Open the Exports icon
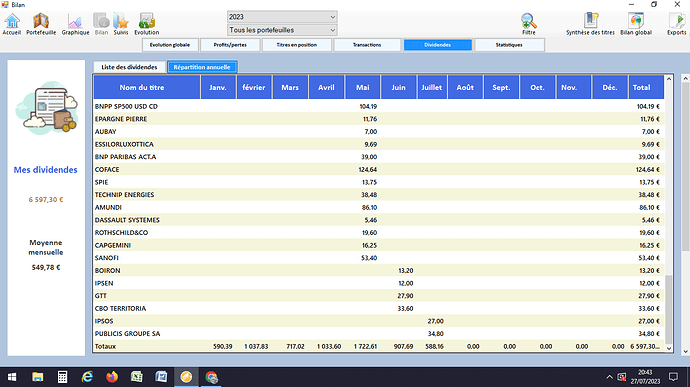The height and width of the screenshot is (387, 690). pyautogui.click(x=677, y=24)
